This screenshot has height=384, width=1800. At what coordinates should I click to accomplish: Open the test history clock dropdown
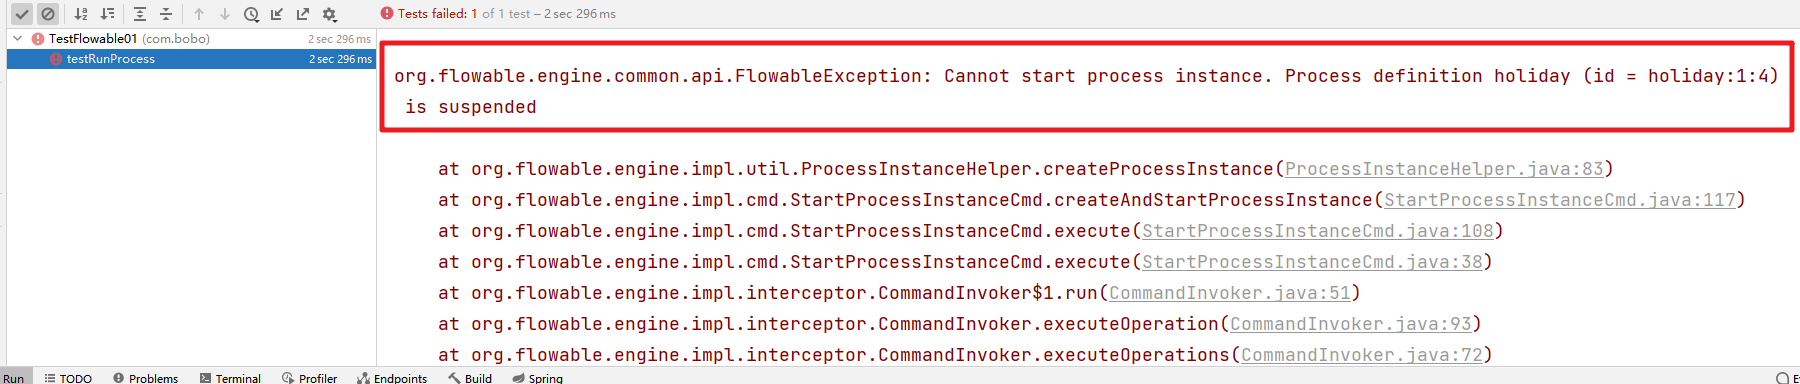pos(251,14)
